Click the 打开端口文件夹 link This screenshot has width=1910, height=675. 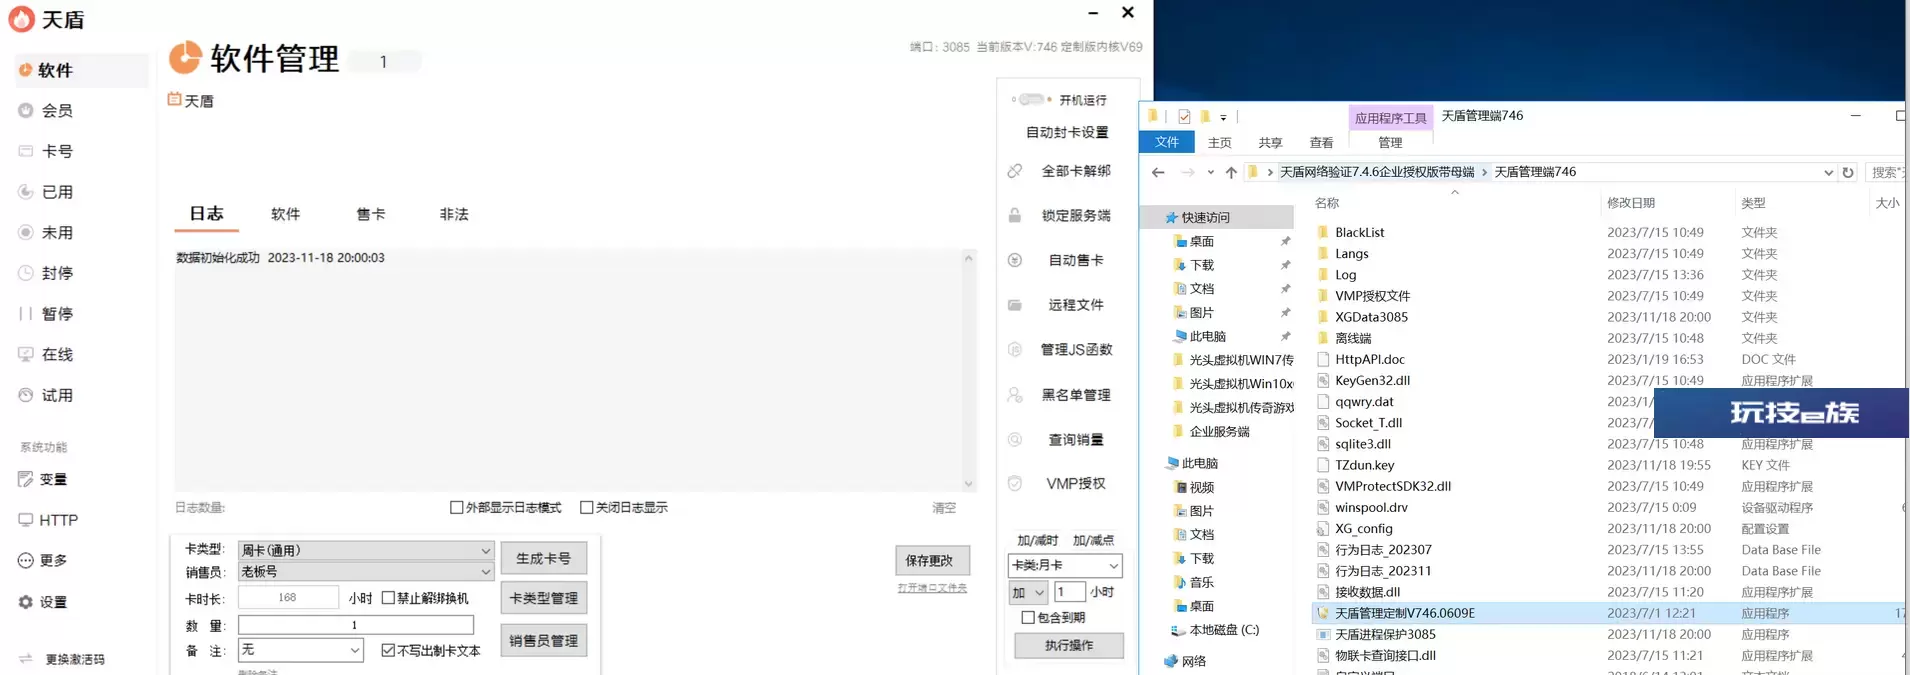932,588
